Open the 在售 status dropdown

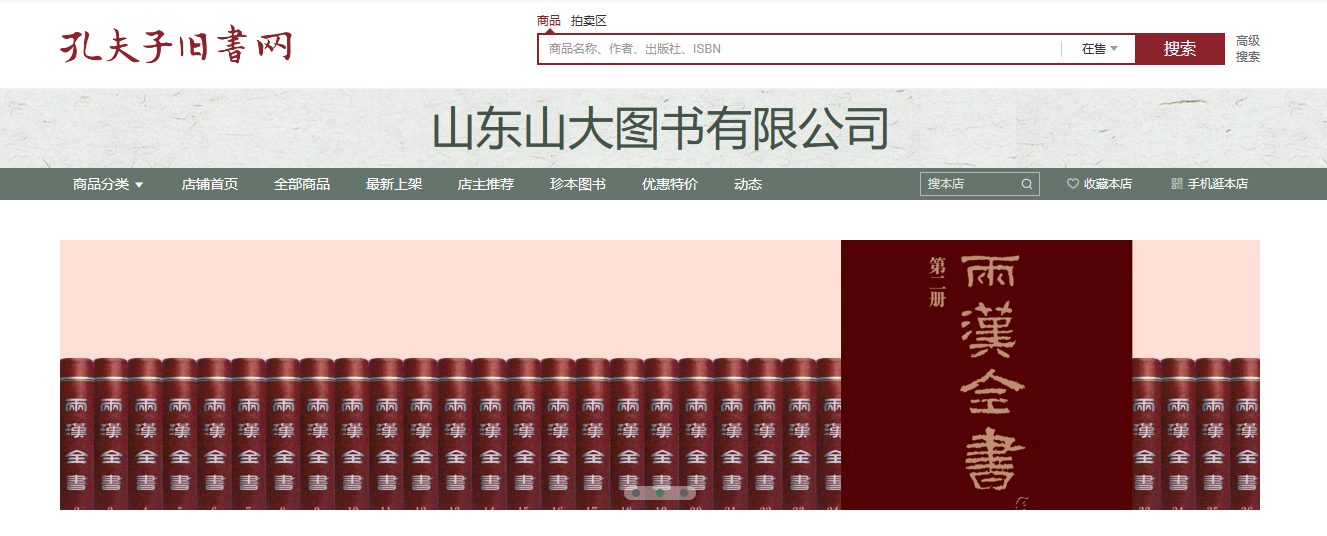click(1099, 49)
